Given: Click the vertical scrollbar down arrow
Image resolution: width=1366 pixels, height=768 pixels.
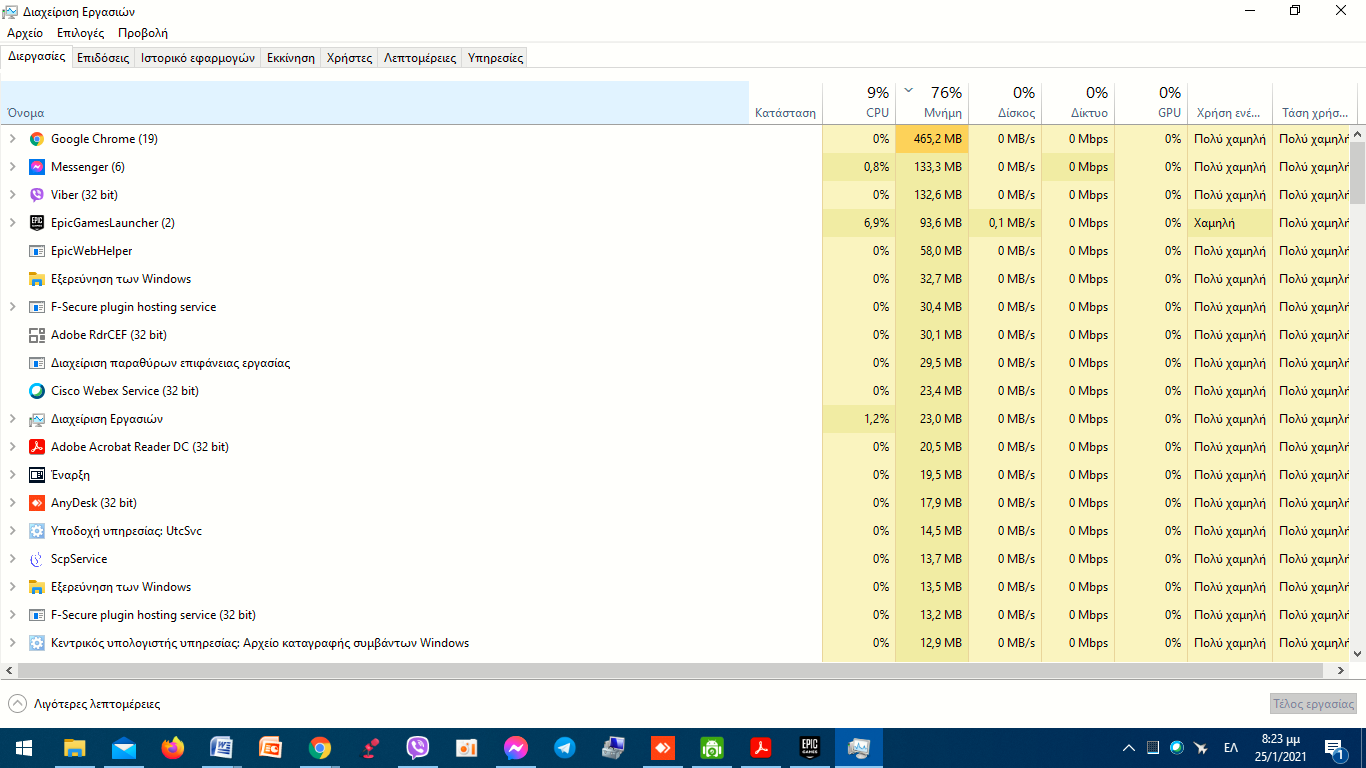Looking at the screenshot, I should 1358,653.
